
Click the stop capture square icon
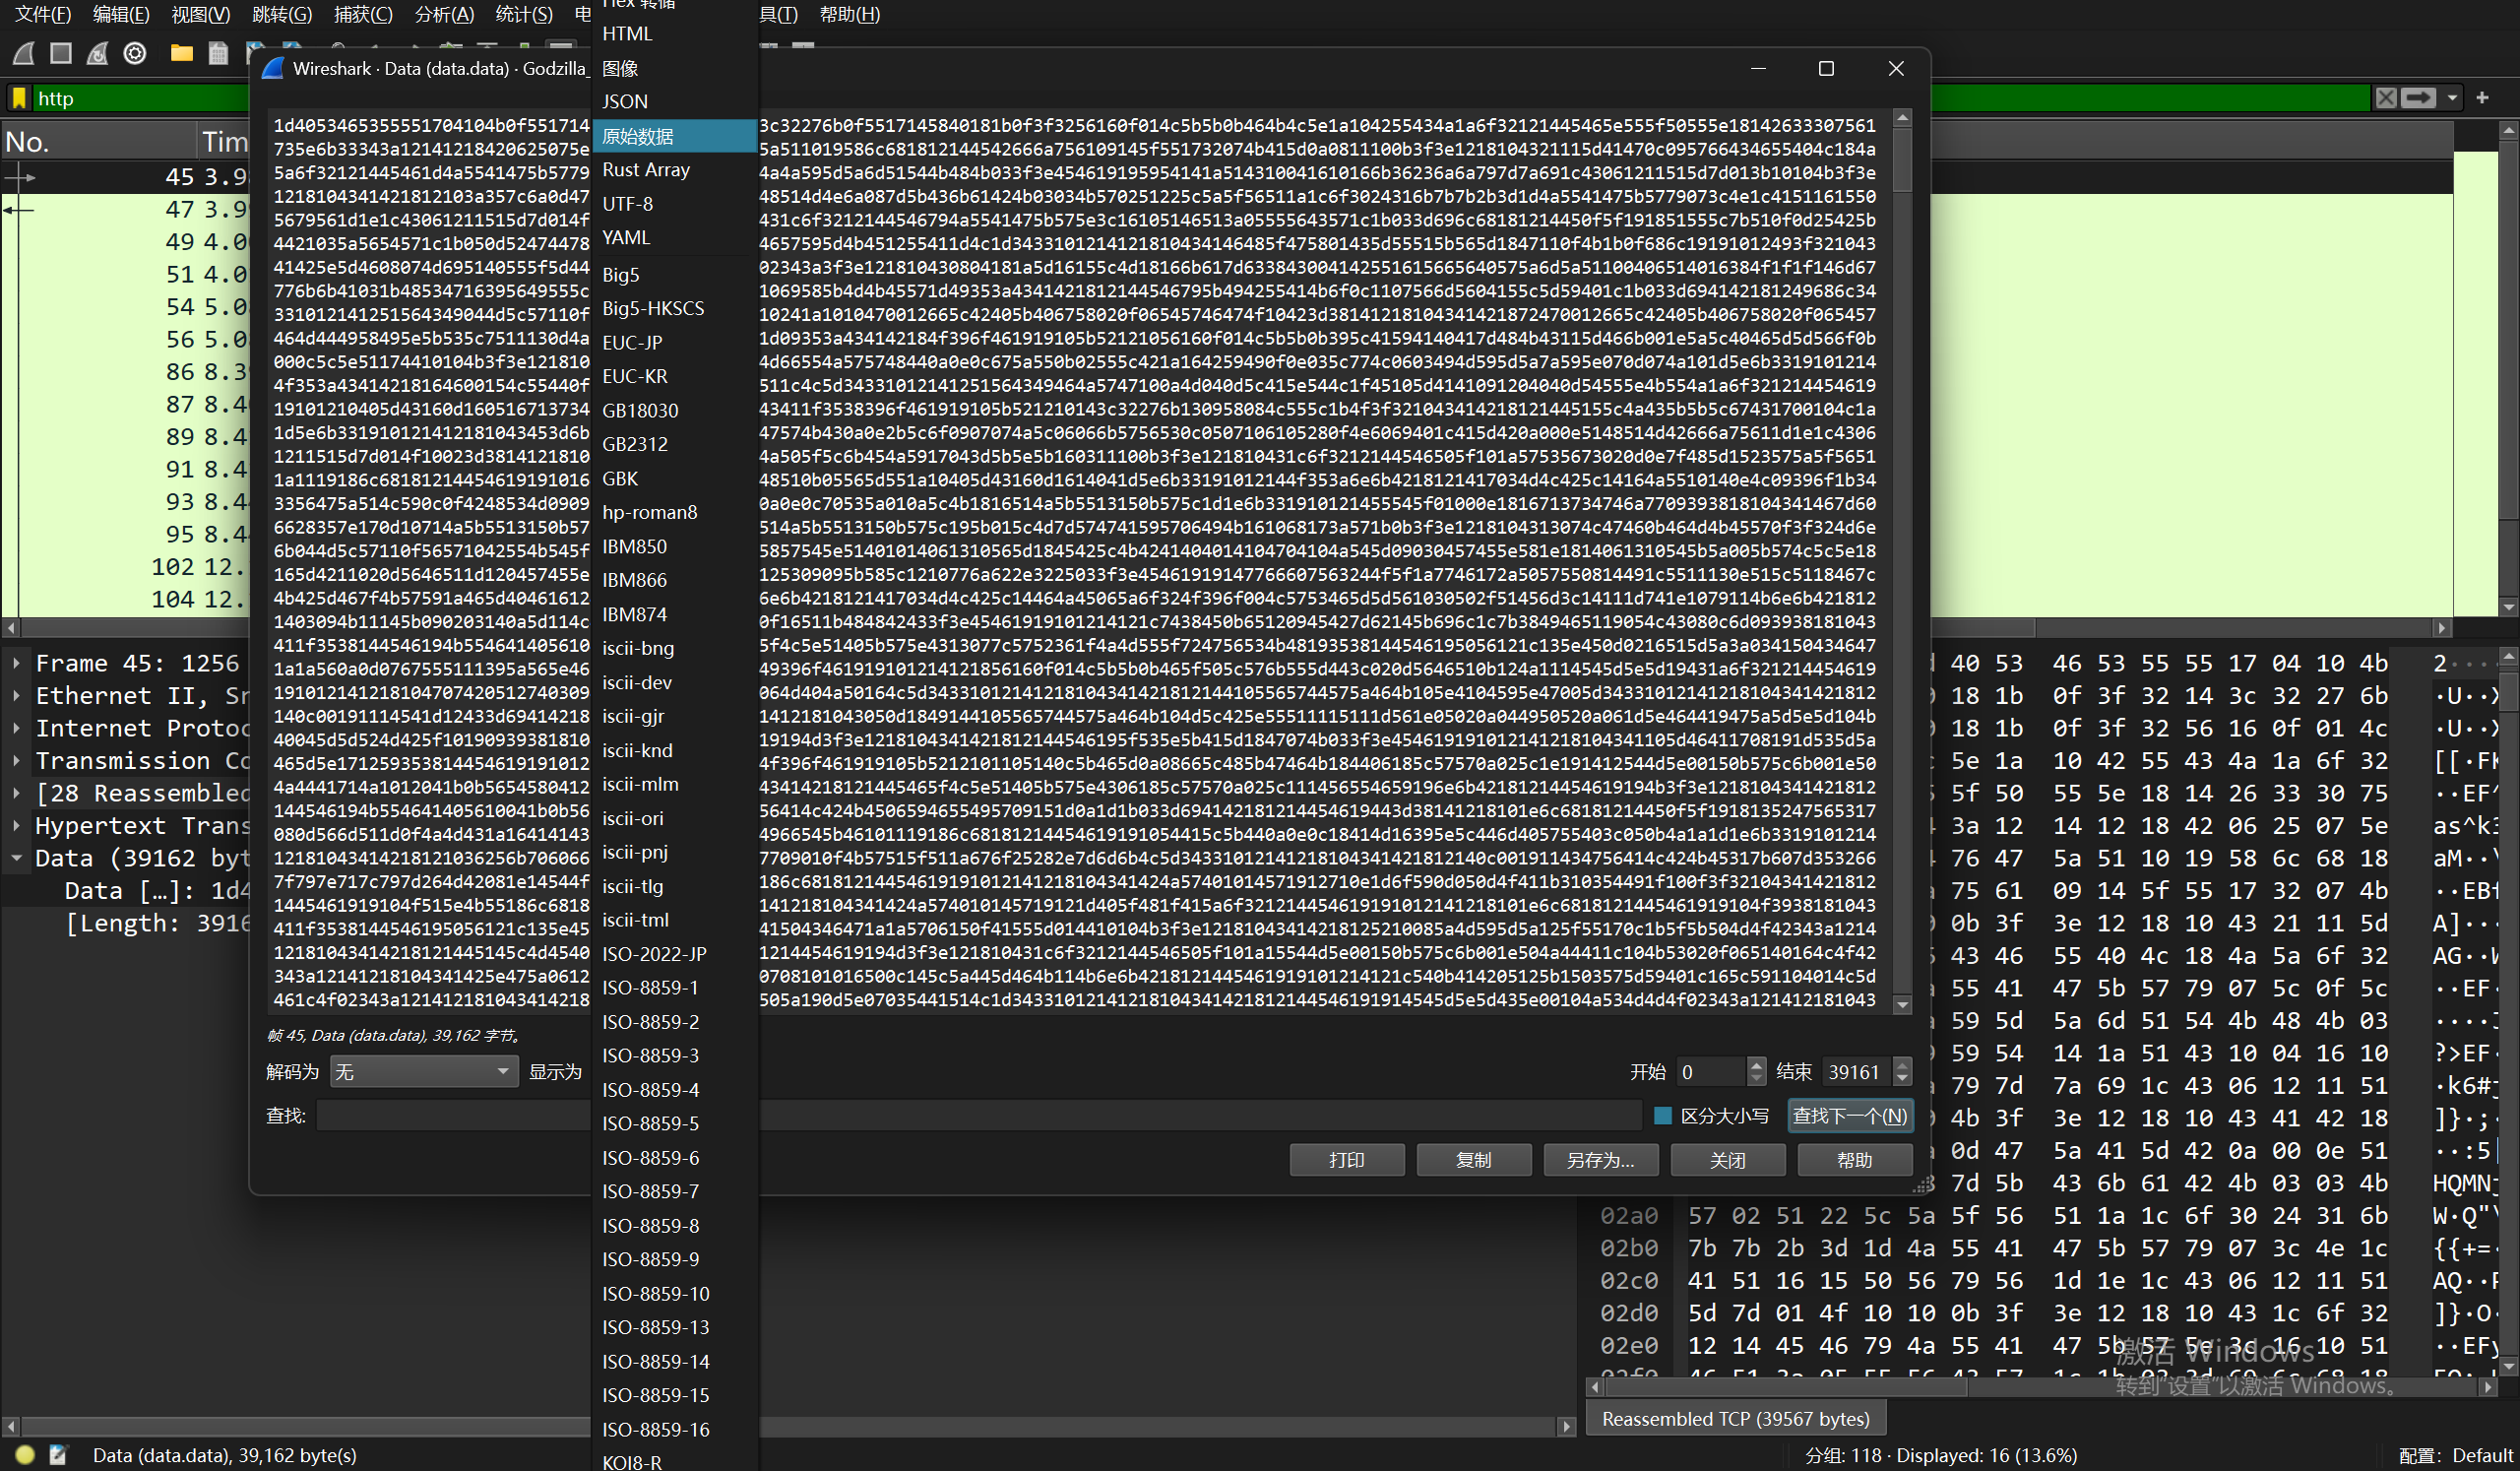61,53
